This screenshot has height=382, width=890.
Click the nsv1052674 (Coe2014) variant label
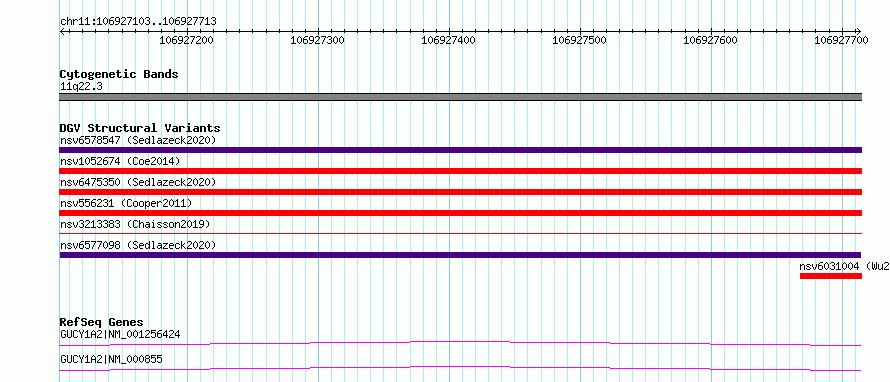[120, 161]
